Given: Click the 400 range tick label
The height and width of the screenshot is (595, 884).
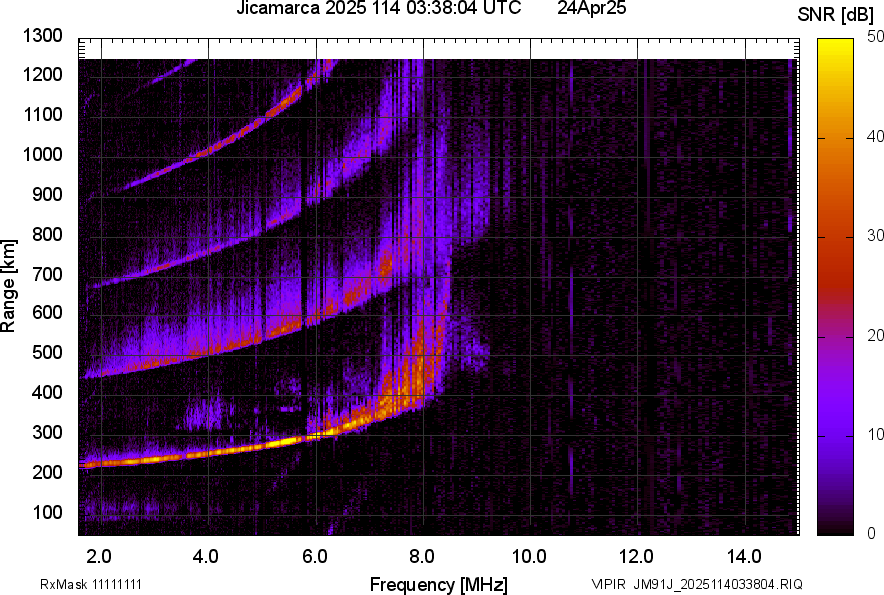Looking at the screenshot, I should [47, 392].
